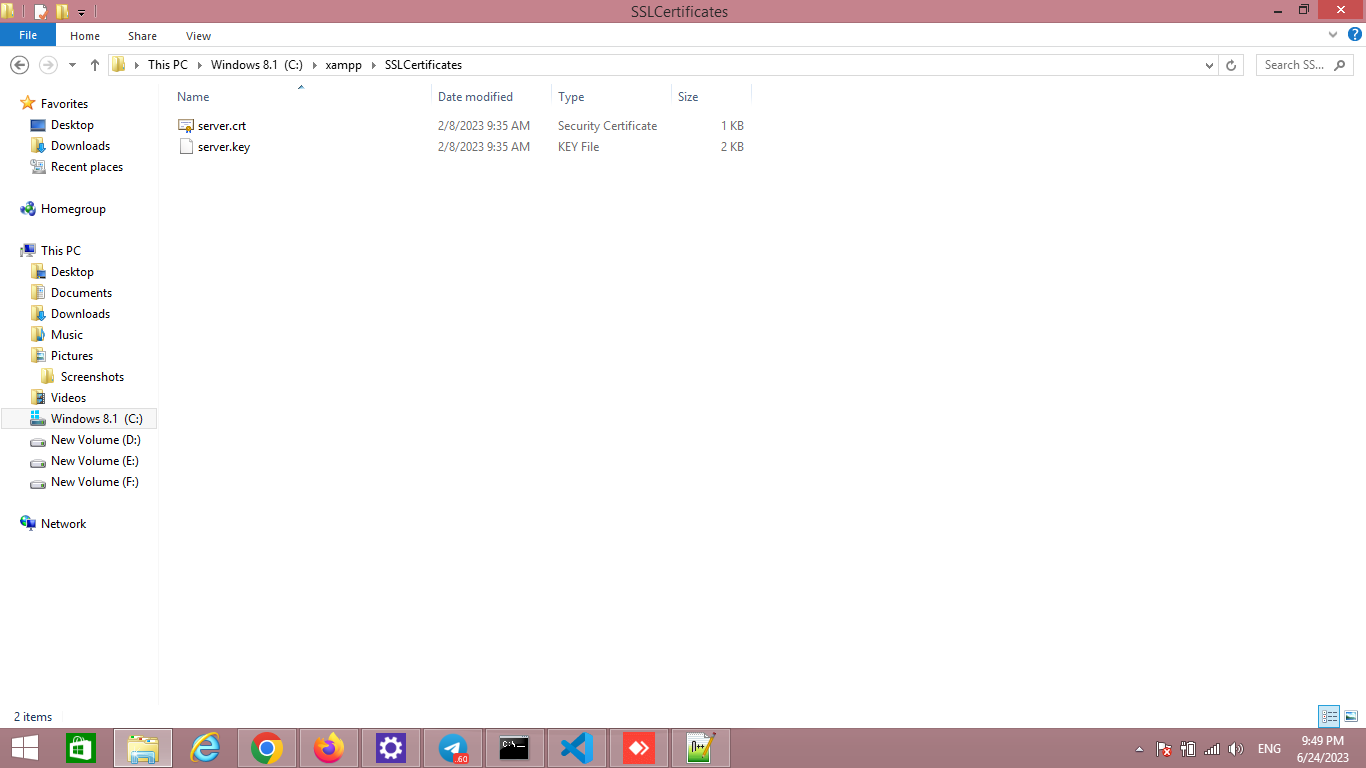Open the Customize Quick Access Toolbar dropdown
The height and width of the screenshot is (768, 1366).
(x=82, y=13)
